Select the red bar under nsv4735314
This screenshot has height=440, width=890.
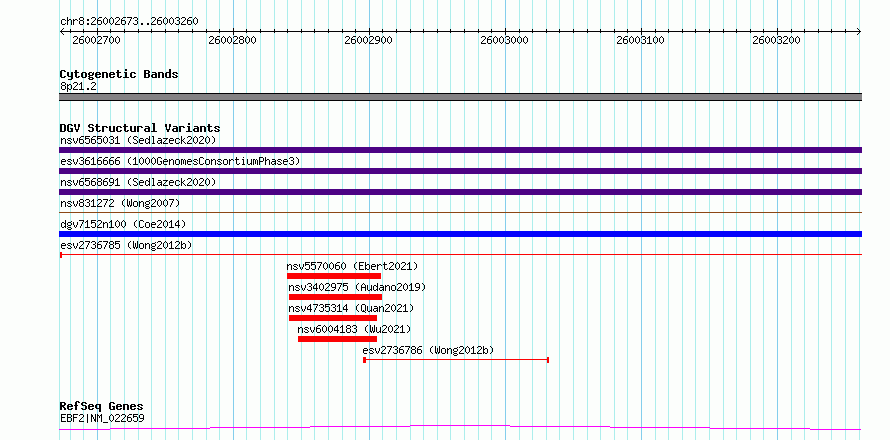[333, 318]
